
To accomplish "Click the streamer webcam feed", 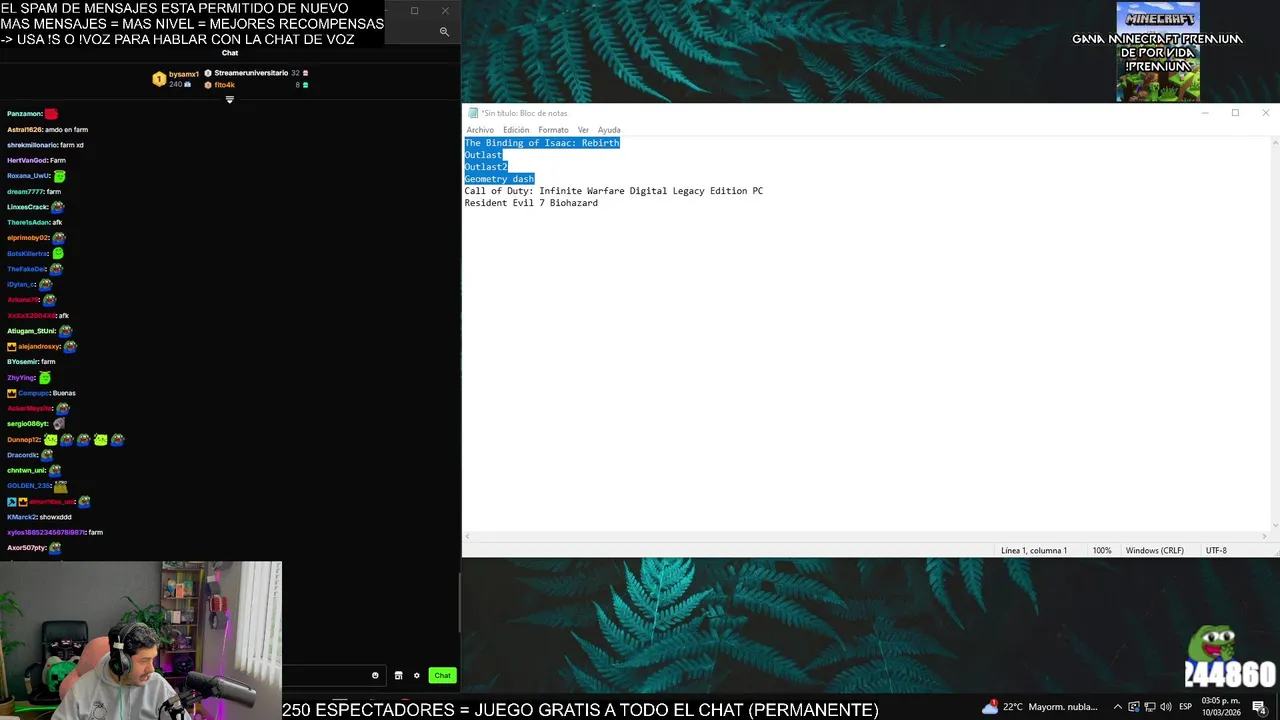I will [141, 640].
